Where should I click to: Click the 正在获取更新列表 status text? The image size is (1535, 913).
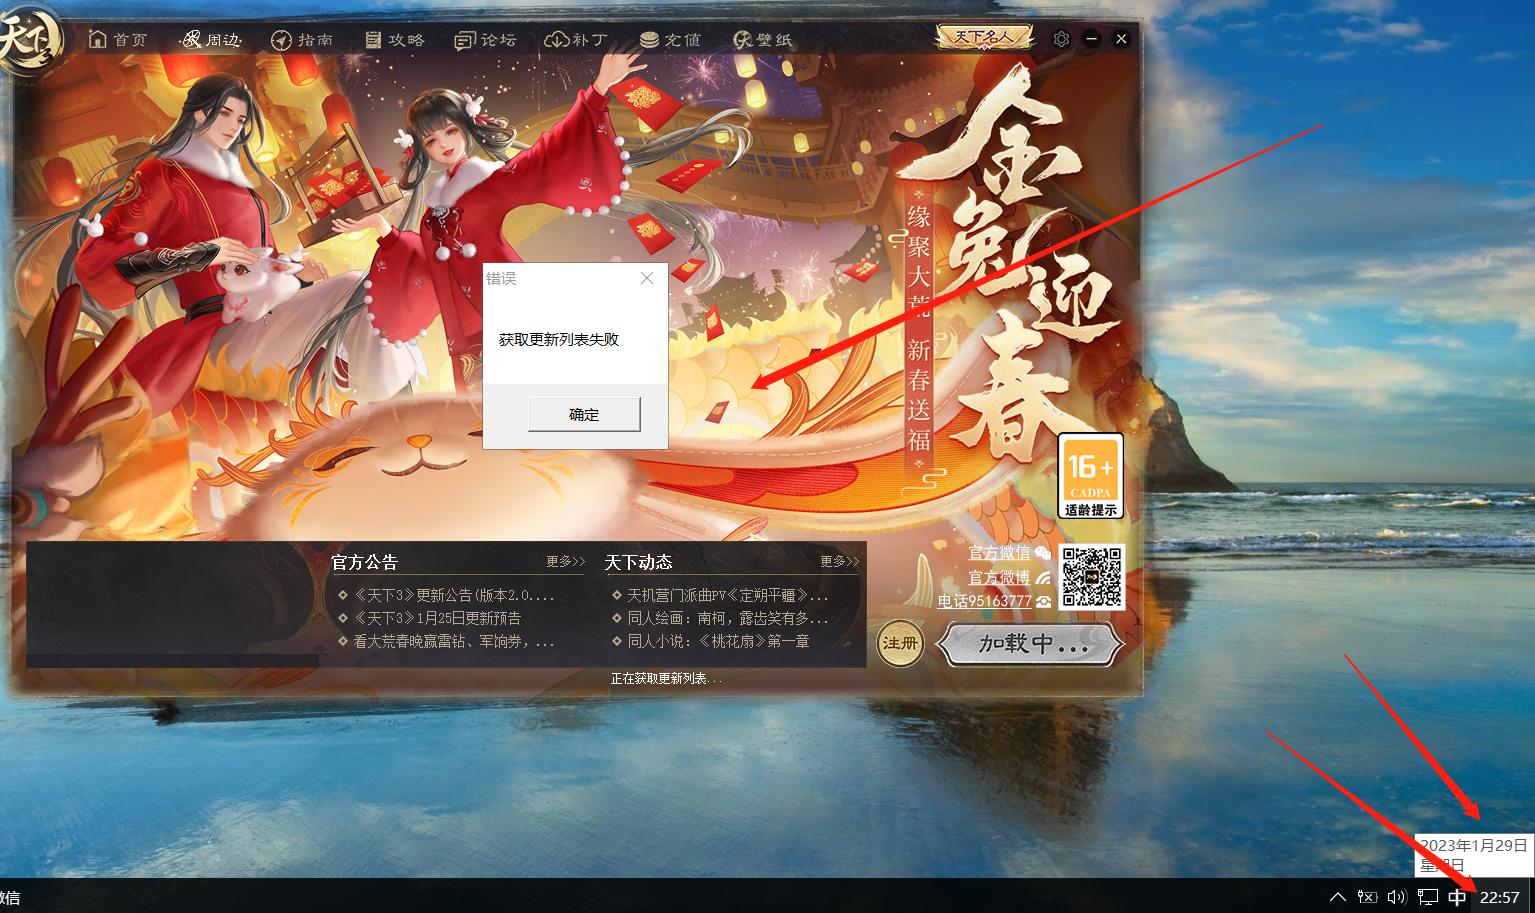point(666,678)
